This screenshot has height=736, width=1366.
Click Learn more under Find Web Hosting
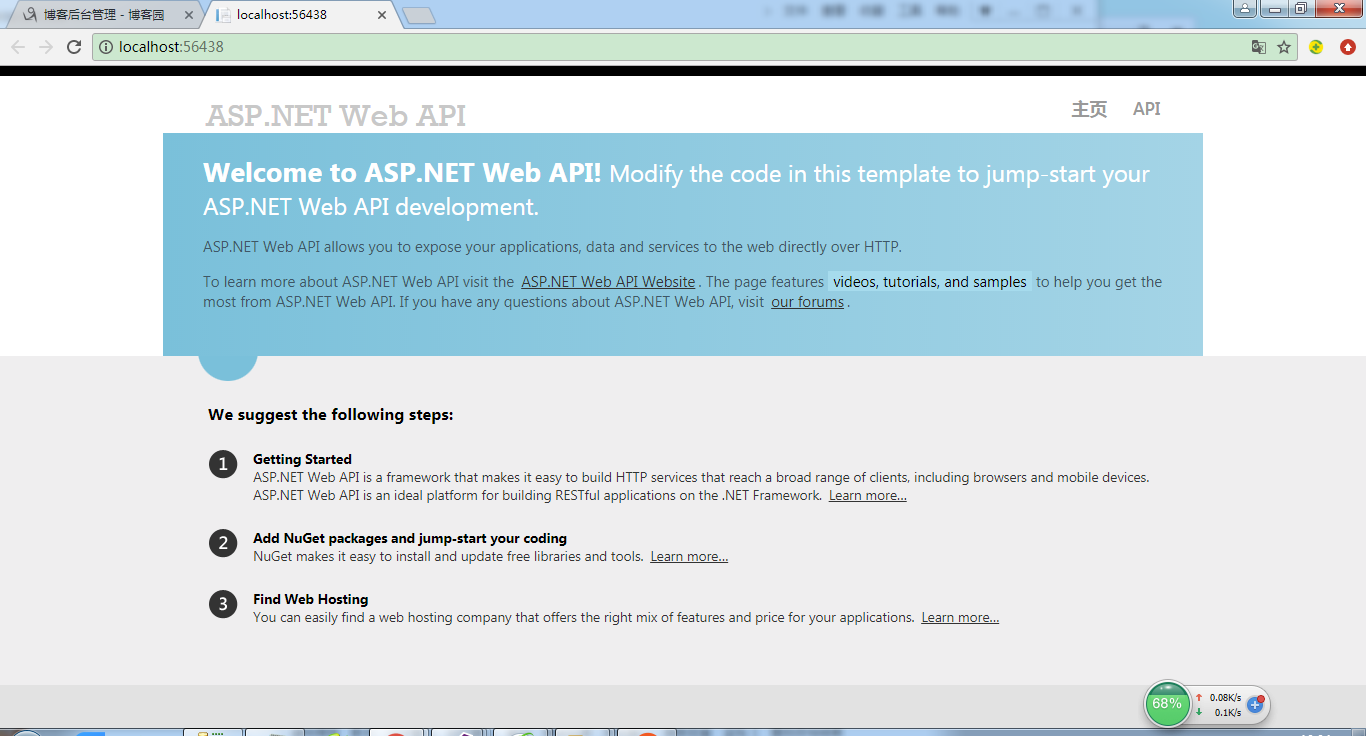960,618
